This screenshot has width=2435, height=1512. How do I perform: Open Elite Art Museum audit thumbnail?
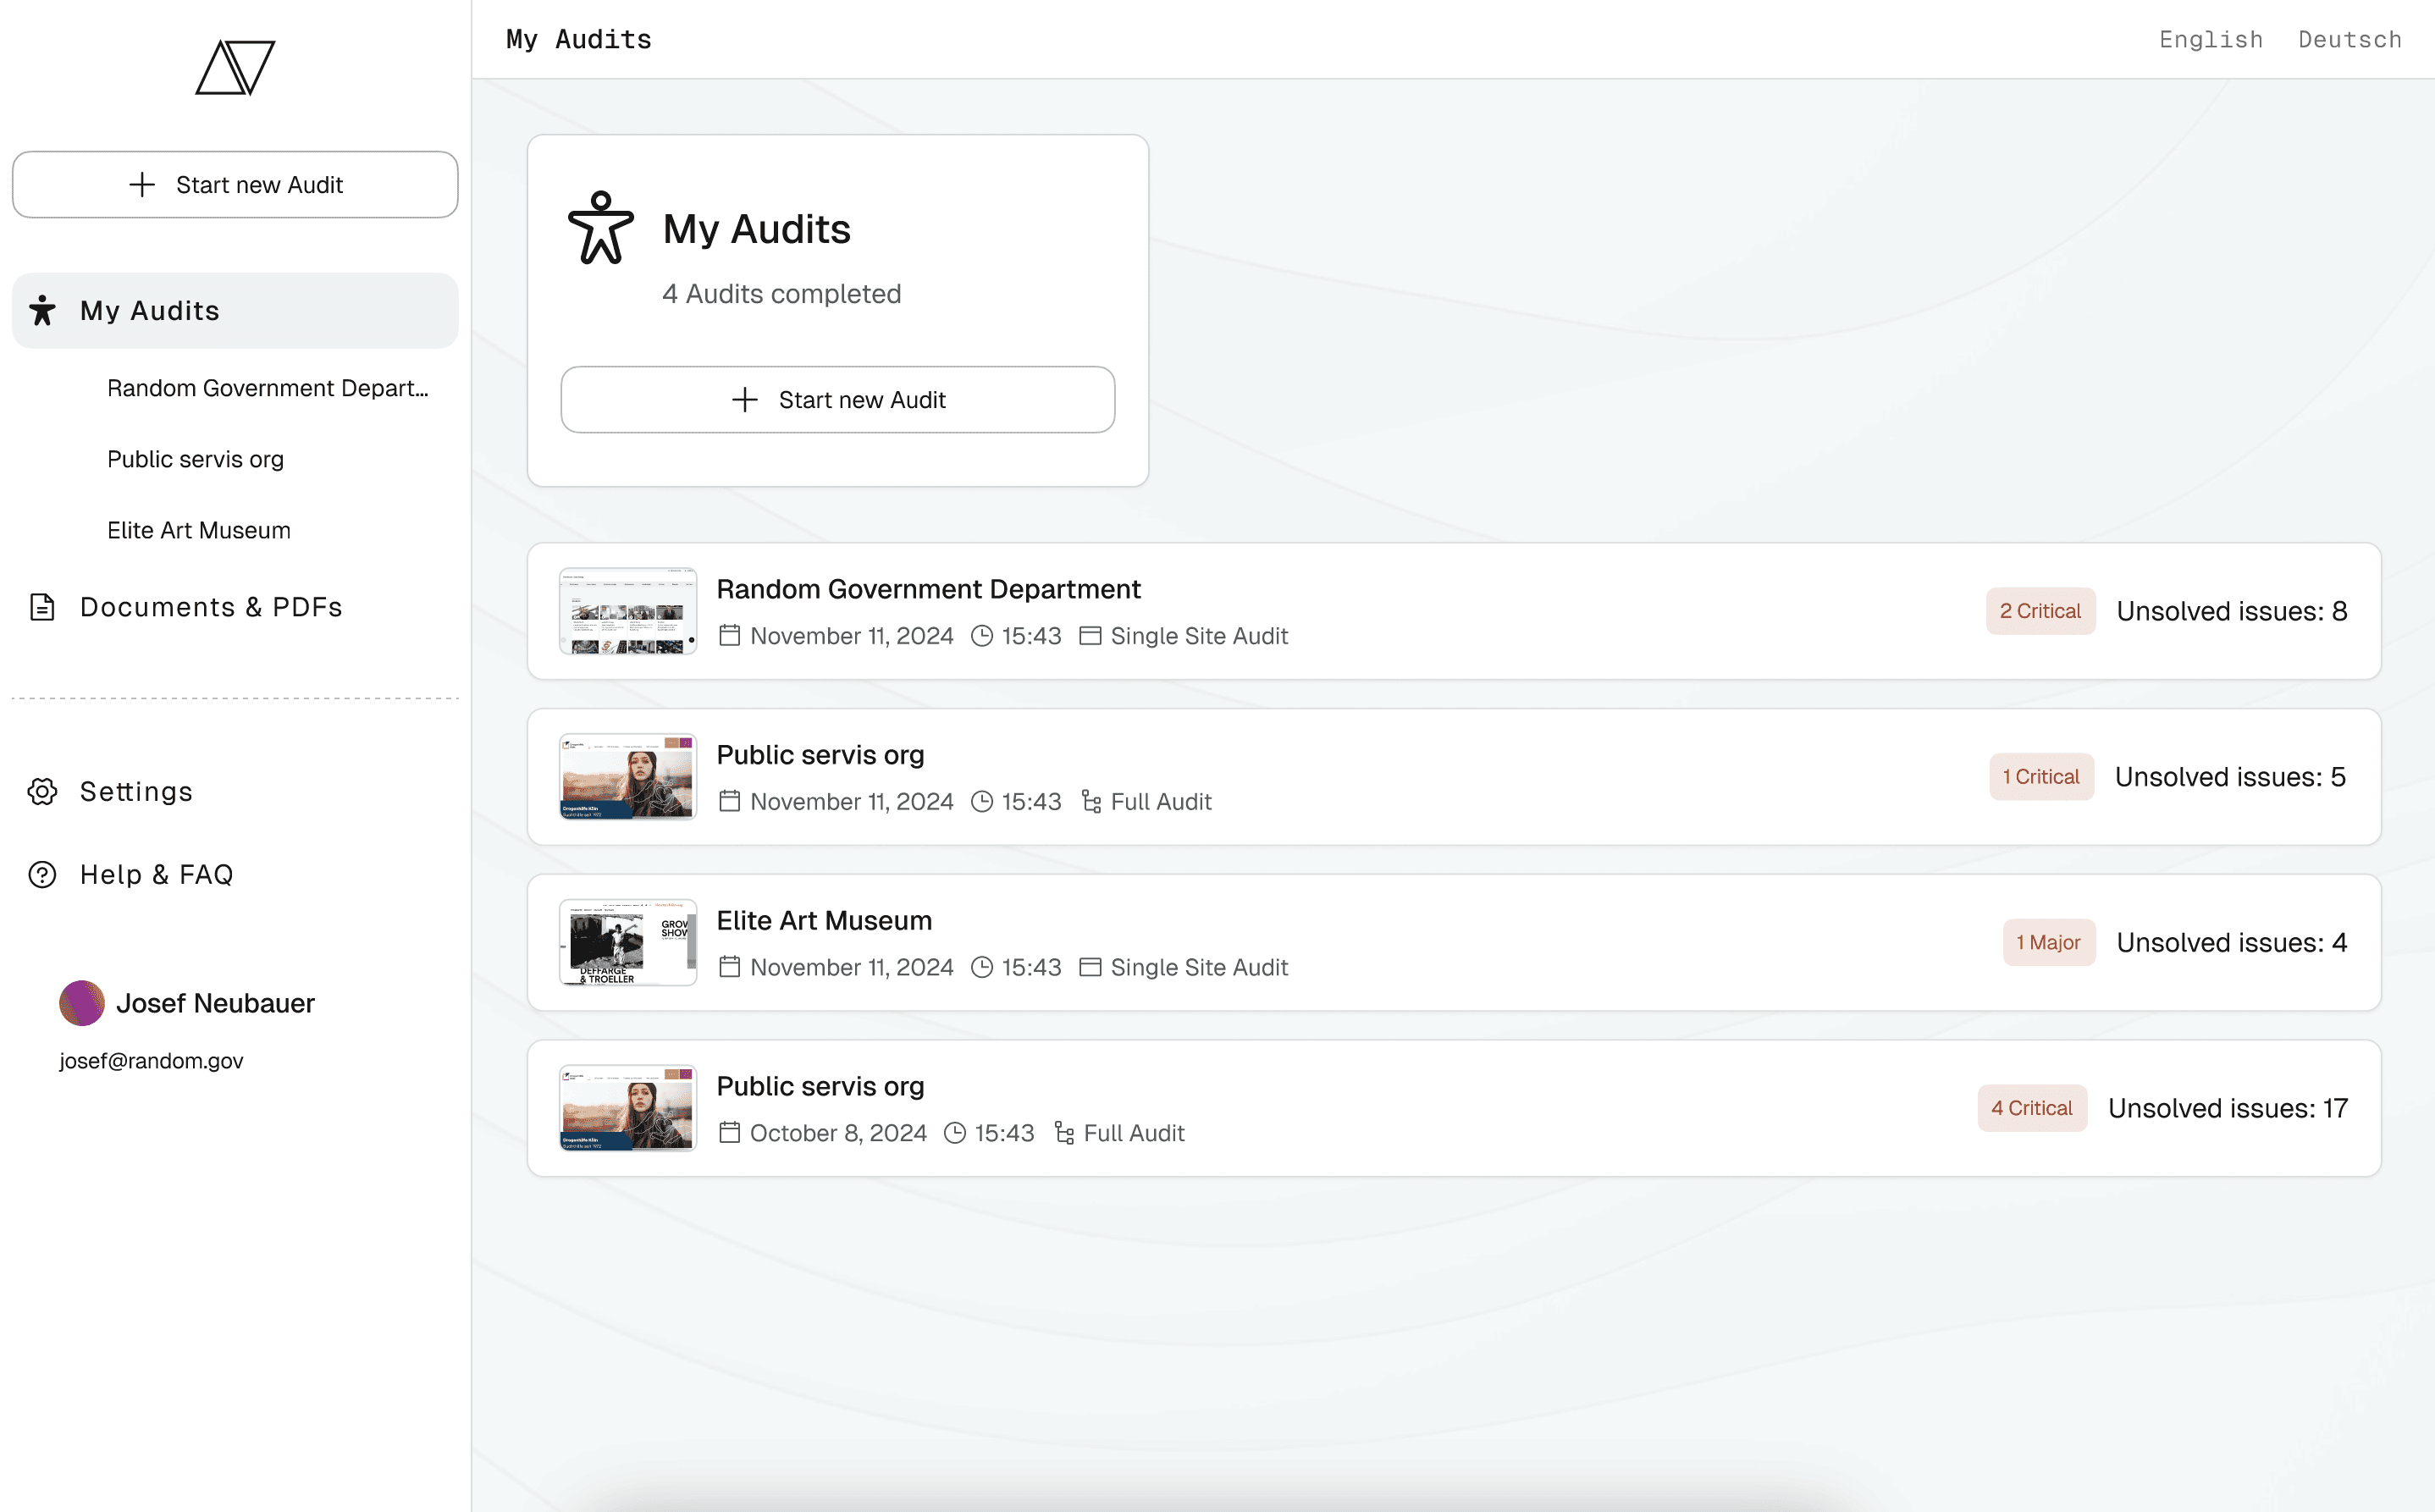627,942
